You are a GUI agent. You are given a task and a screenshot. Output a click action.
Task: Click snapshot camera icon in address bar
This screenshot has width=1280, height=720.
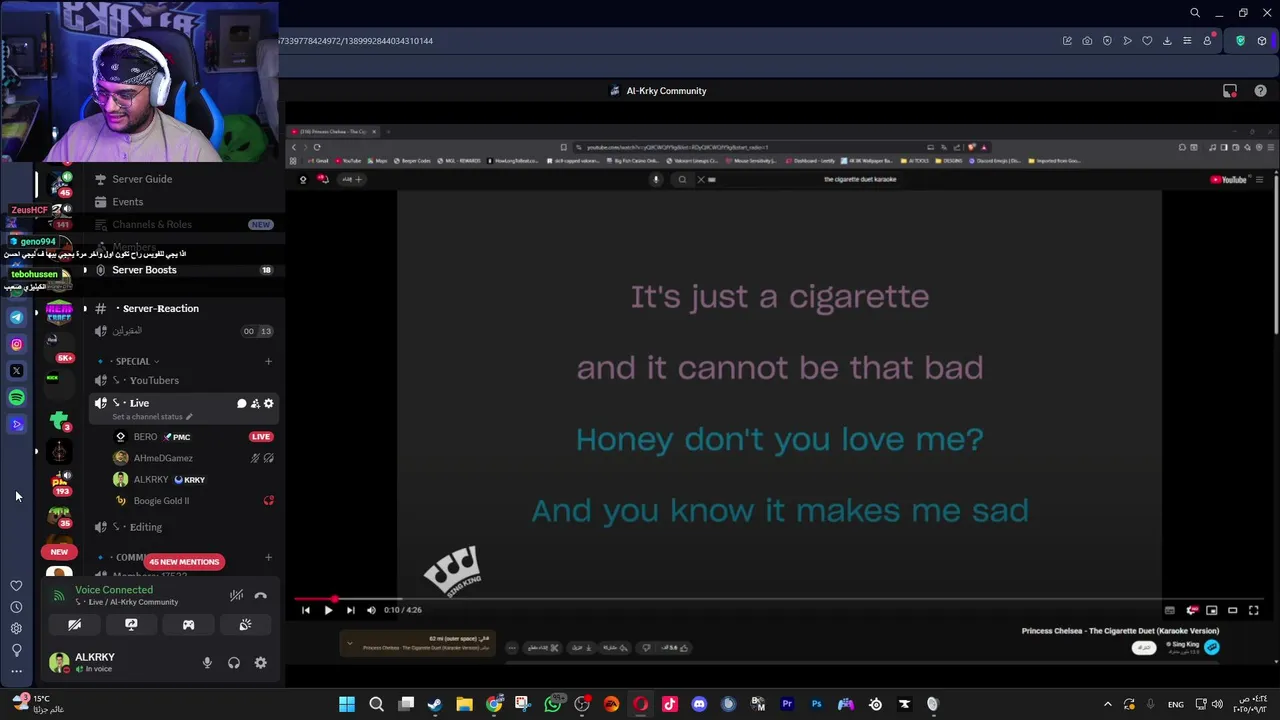[1087, 41]
